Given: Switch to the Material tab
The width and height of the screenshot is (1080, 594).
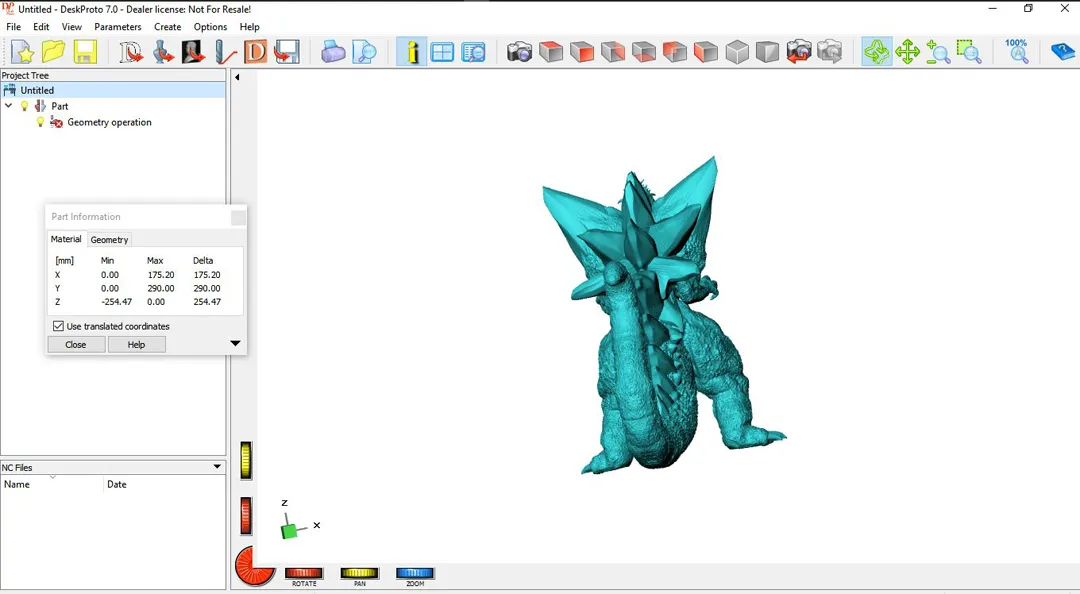Looking at the screenshot, I should (66, 239).
